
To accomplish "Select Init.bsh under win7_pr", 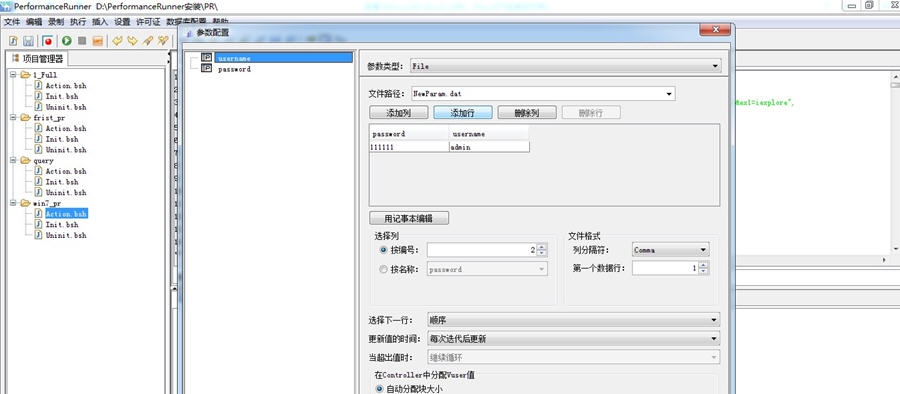I will pos(62,225).
